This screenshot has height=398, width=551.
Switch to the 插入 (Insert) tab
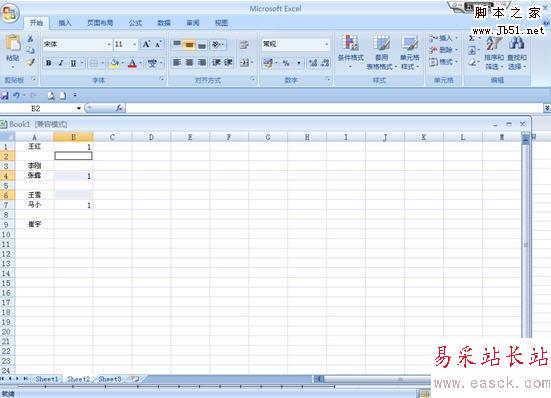click(65, 23)
